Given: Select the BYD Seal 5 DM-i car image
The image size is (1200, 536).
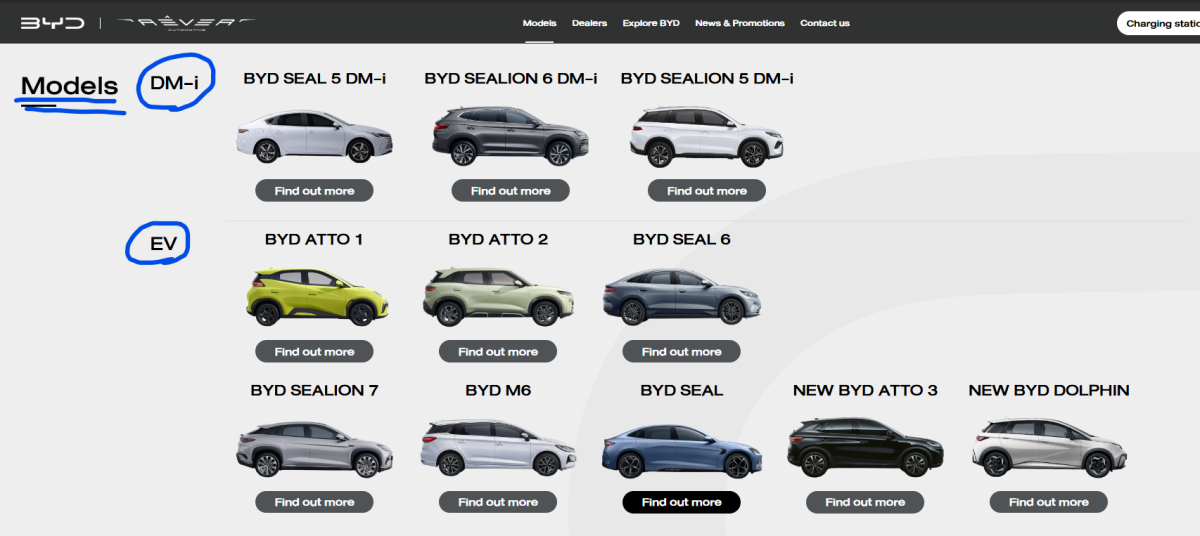Looking at the screenshot, I should (x=314, y=137).
